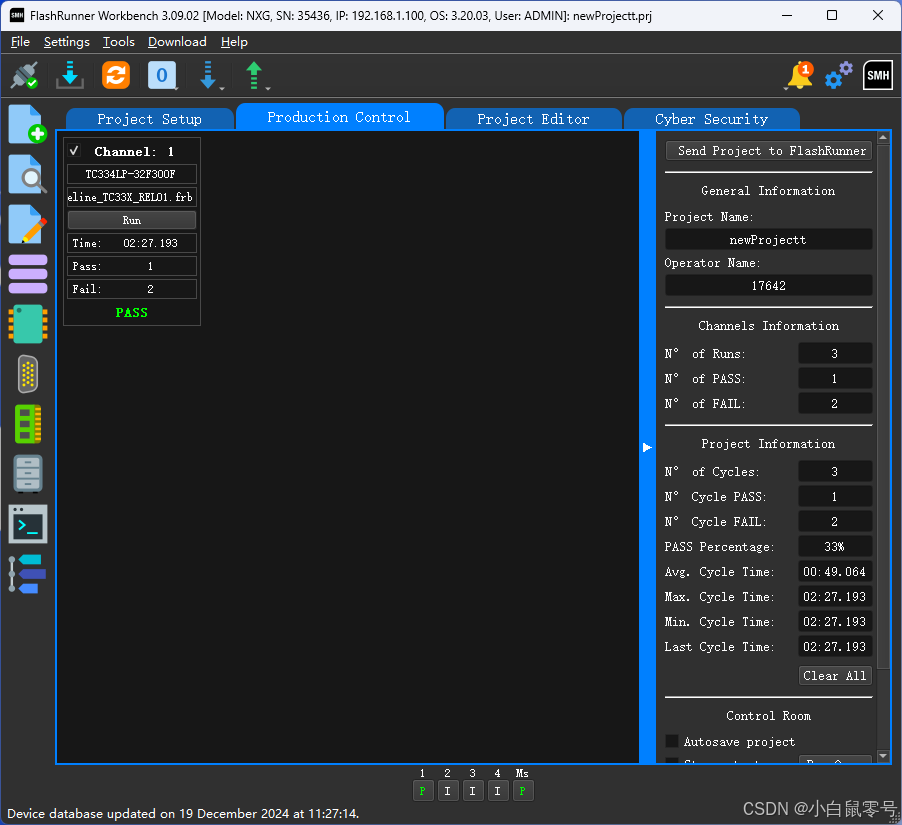
Task: Click Clear All in Project Information
Action: pos(835,675)
